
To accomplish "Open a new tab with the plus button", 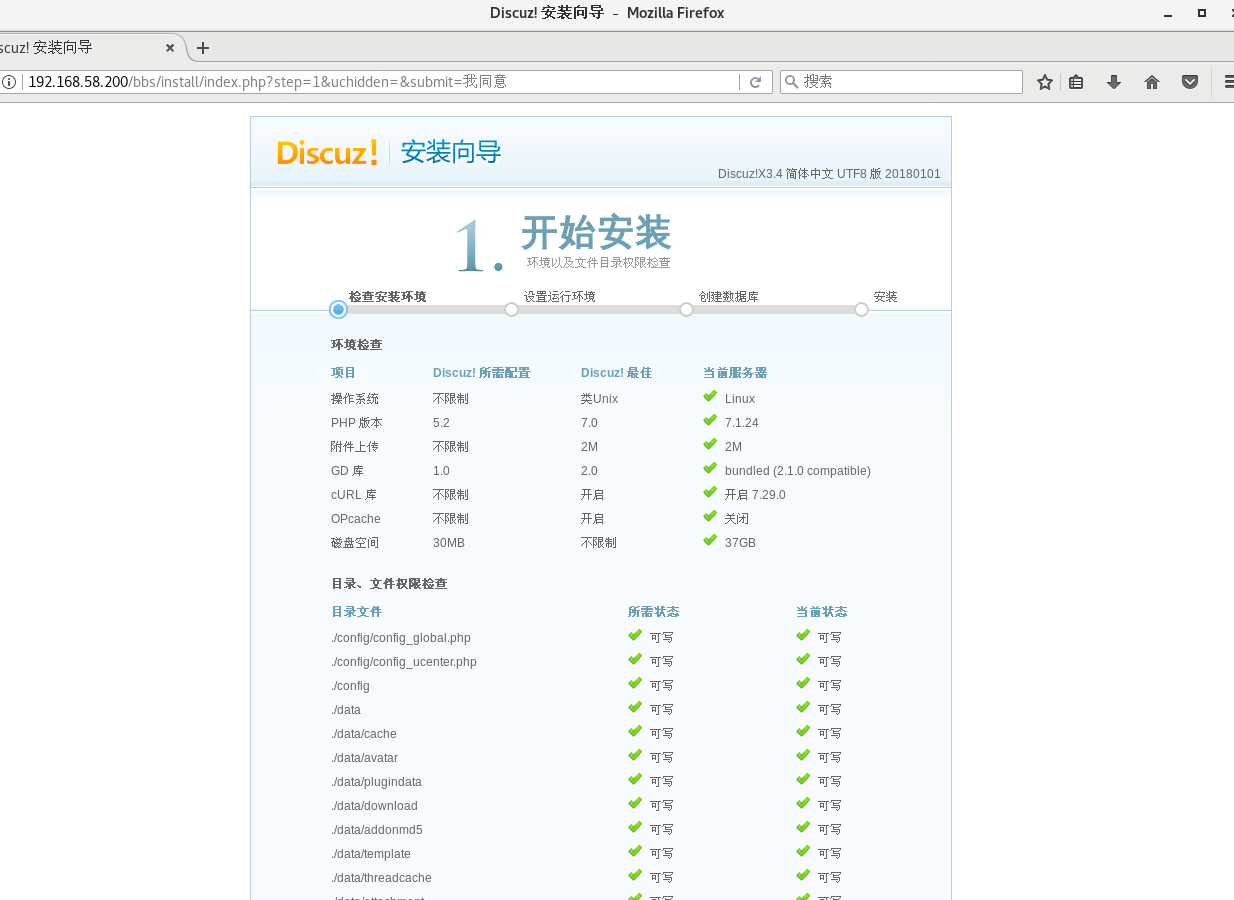I will tap(203, 48).
